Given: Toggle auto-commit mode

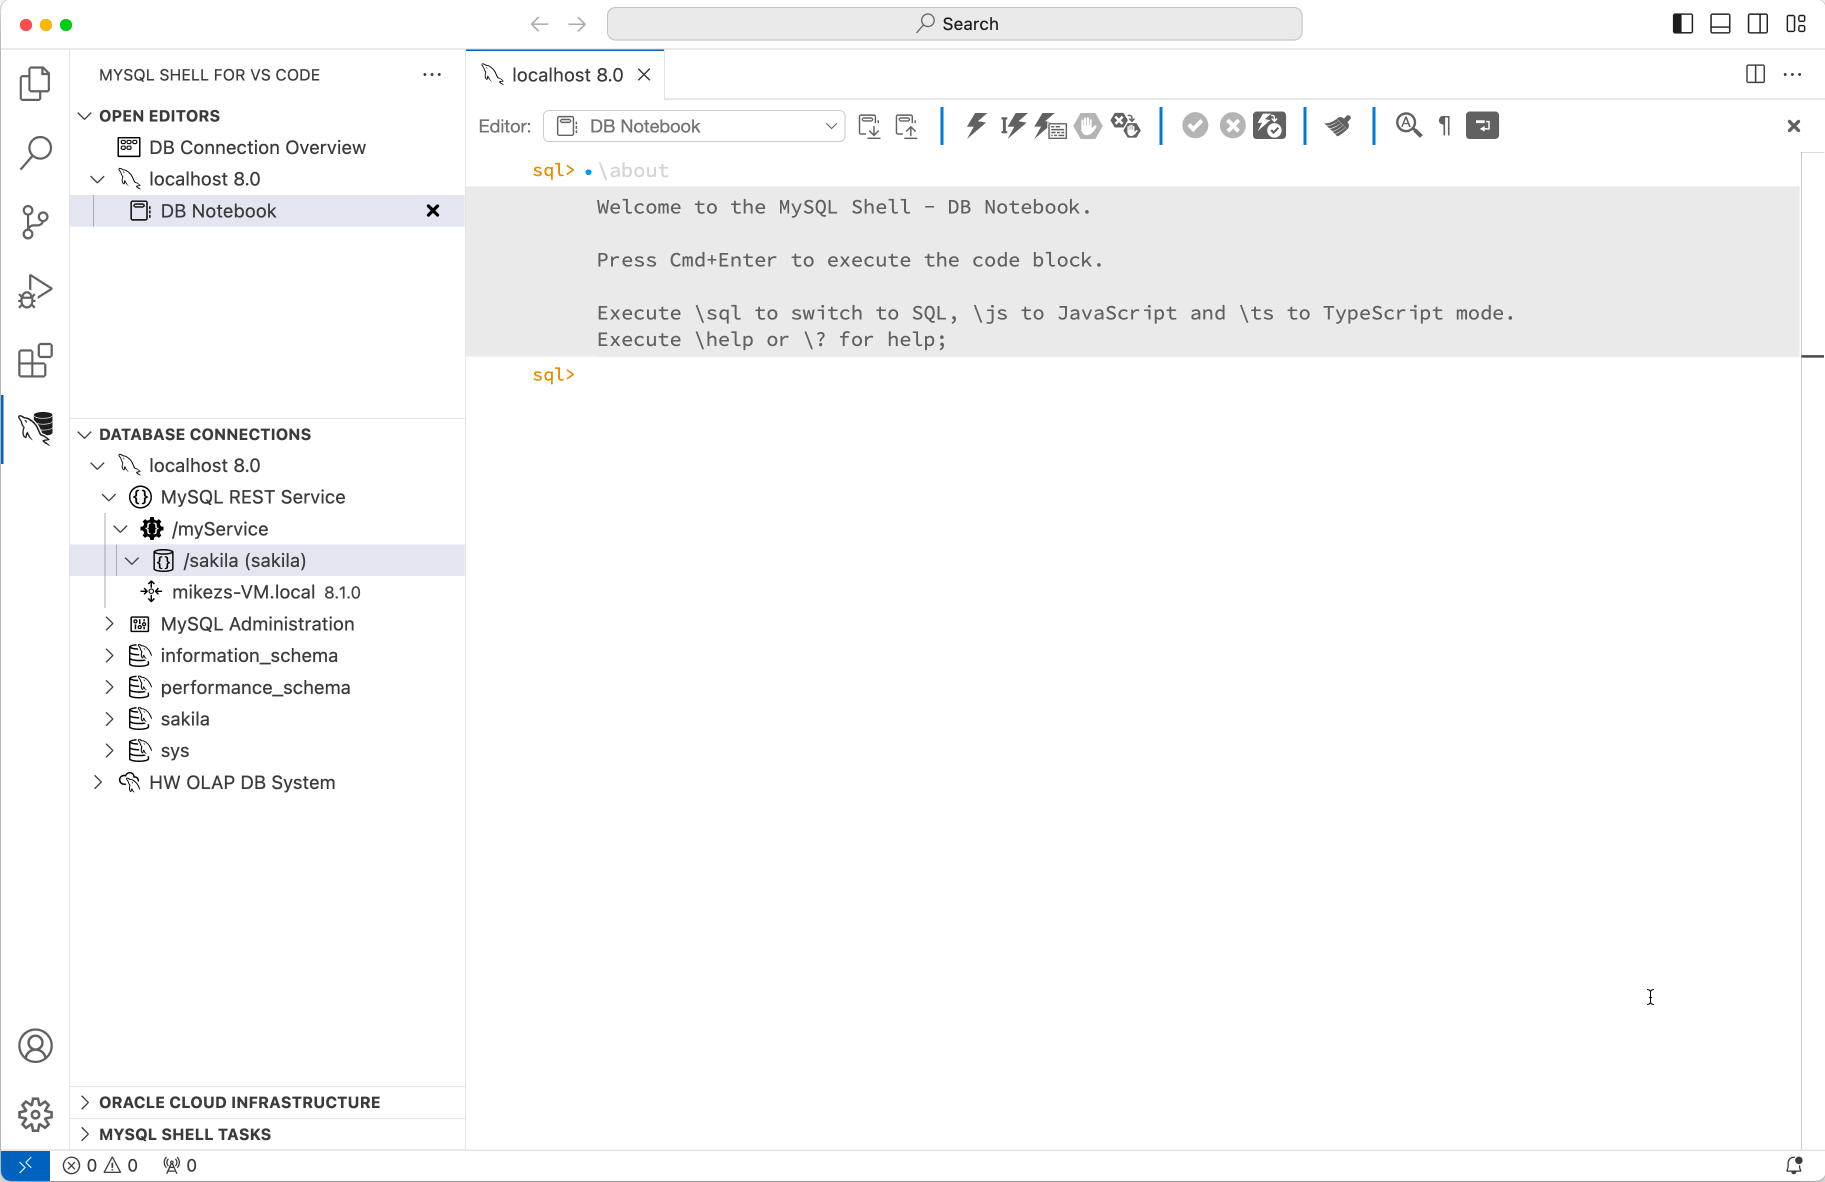Looking at the screenshot, I should click(x=1268, y=125).
